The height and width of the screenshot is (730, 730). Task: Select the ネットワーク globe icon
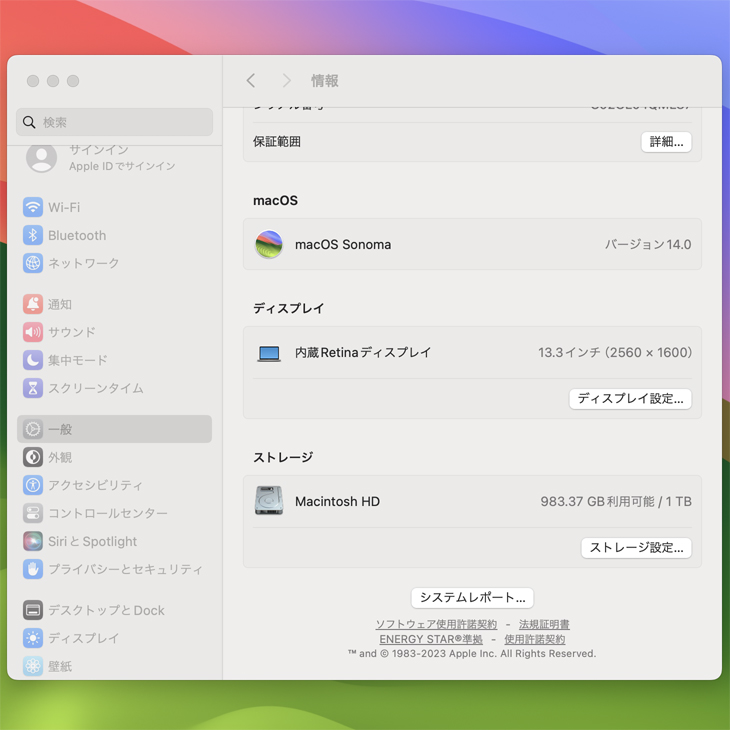pos(33,263)
